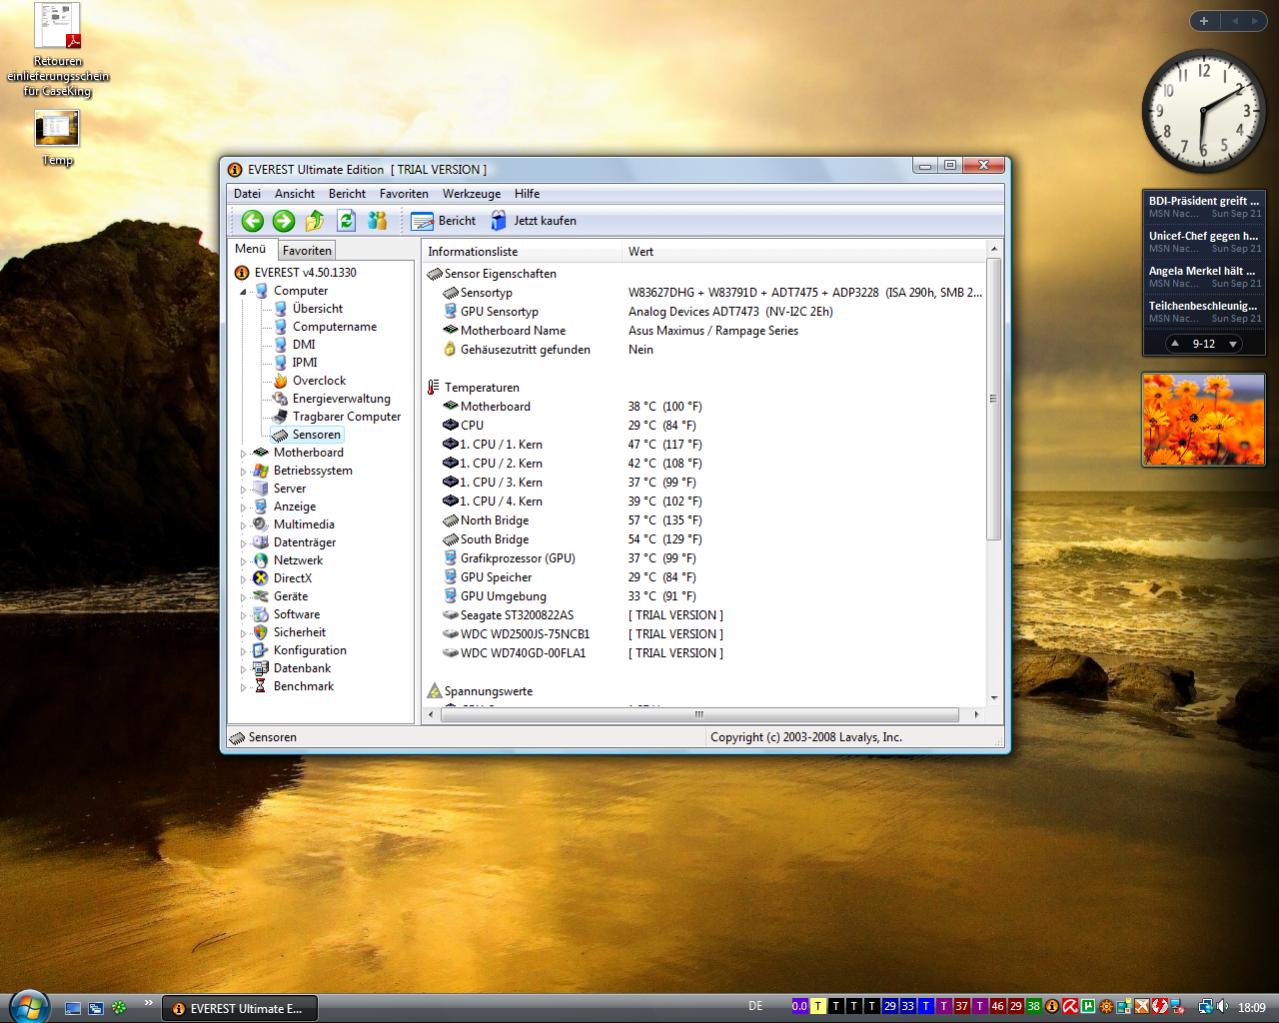
Task: Go back with the green left arrow
Action: 252,221
